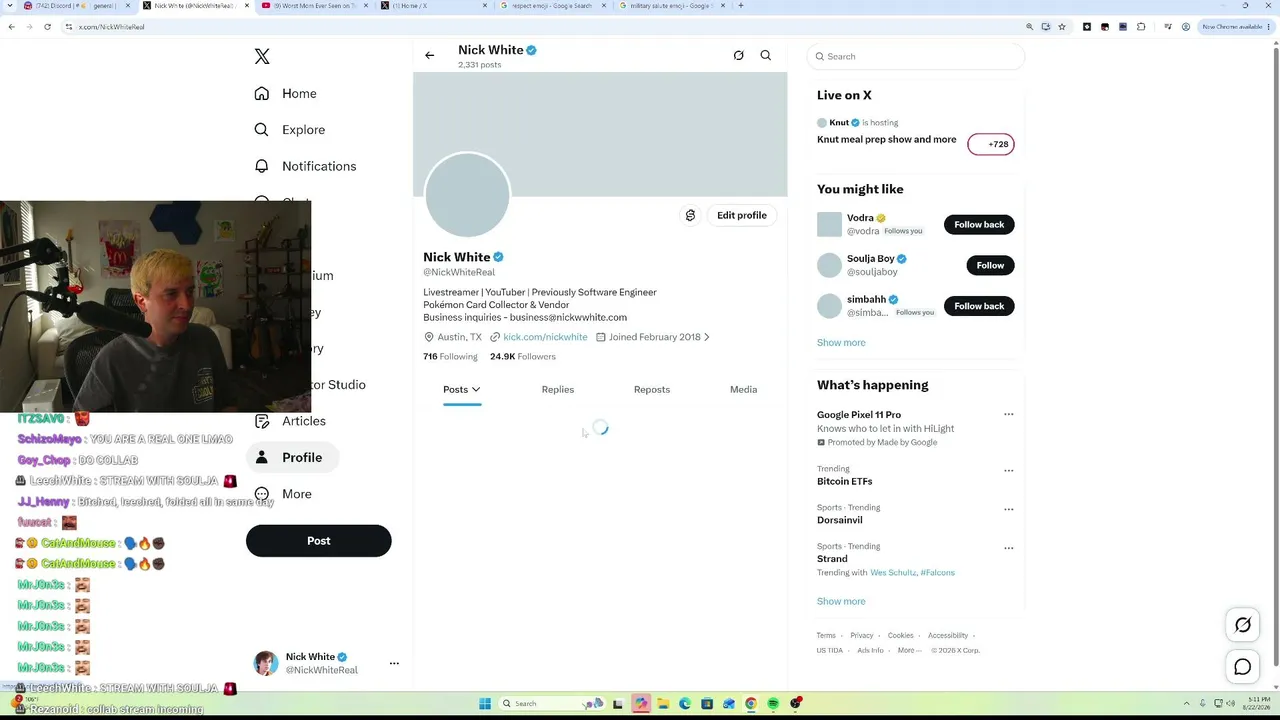
Task: Open the Notifications bell icon
Action: click(261, 166)
